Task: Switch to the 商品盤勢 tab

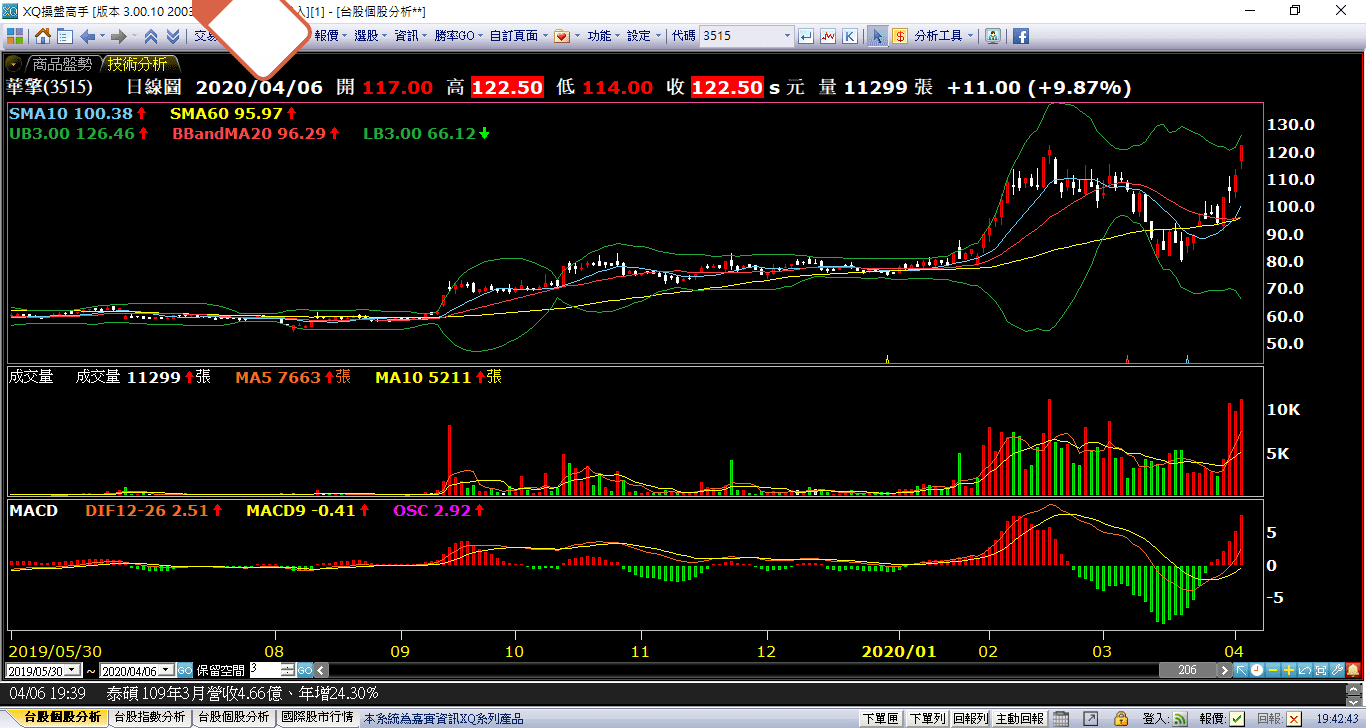Action: click(x=61, y=64)
